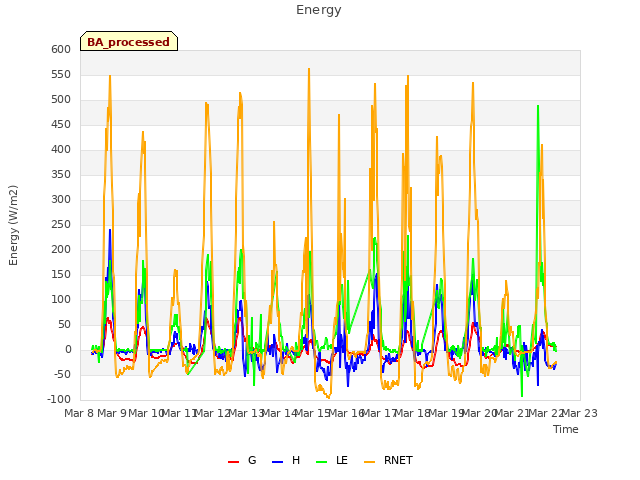
Task: Click the Mar 15 x-axis tick label
Action: coord(313,413)
